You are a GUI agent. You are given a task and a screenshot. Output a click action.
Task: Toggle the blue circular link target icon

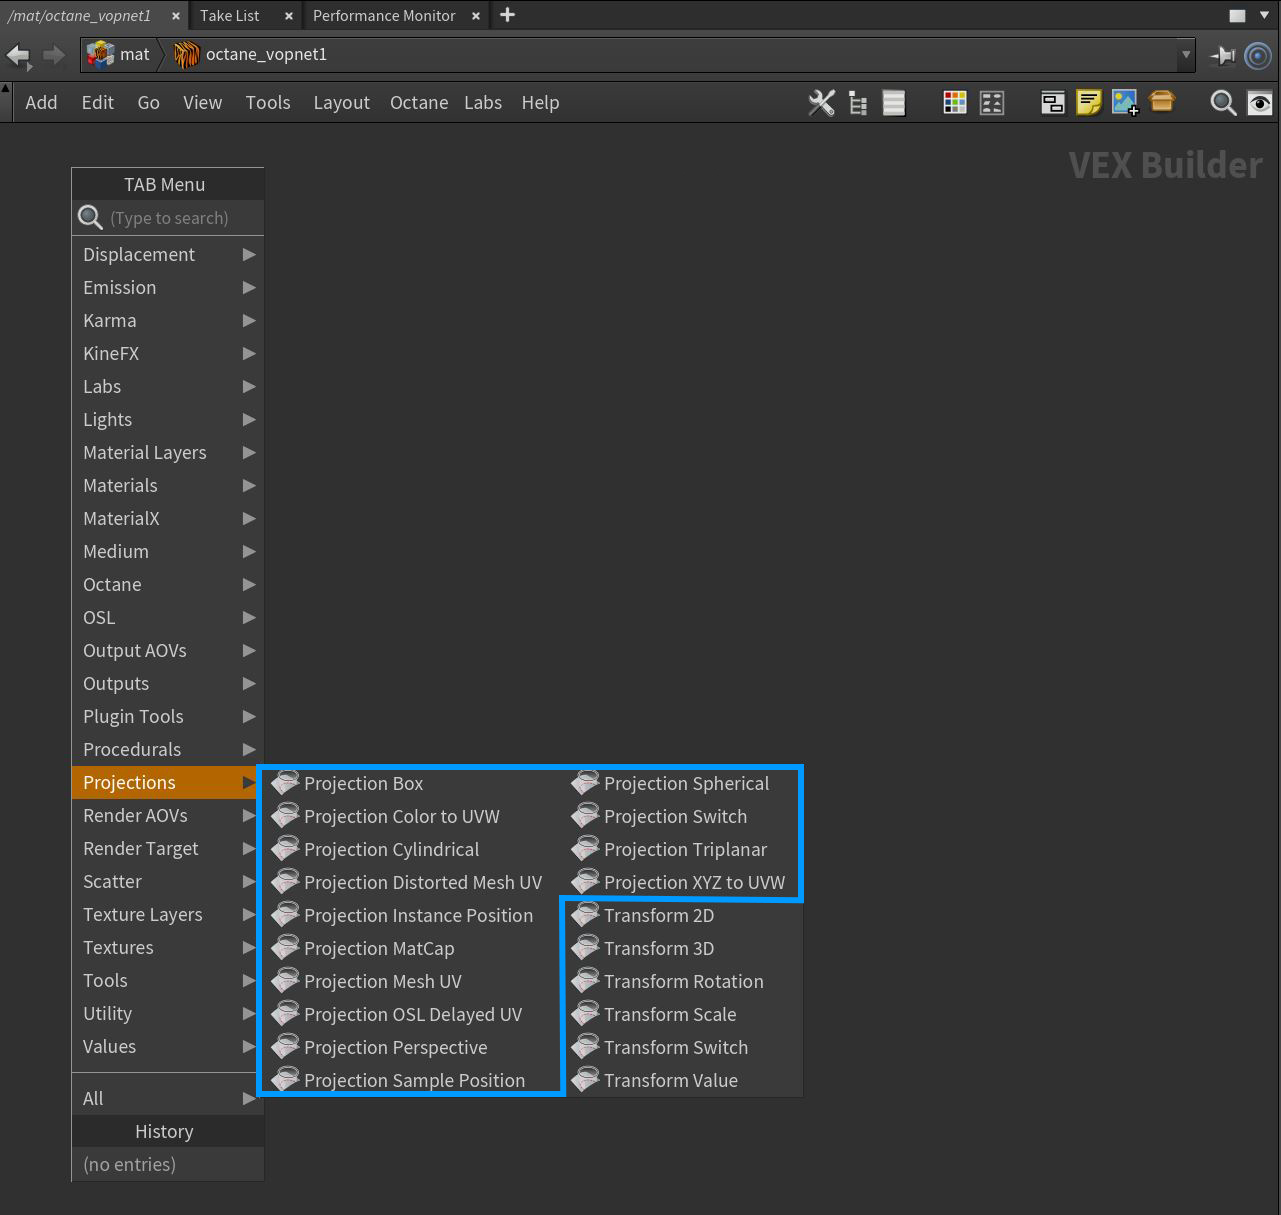(x=1258, y=55)
